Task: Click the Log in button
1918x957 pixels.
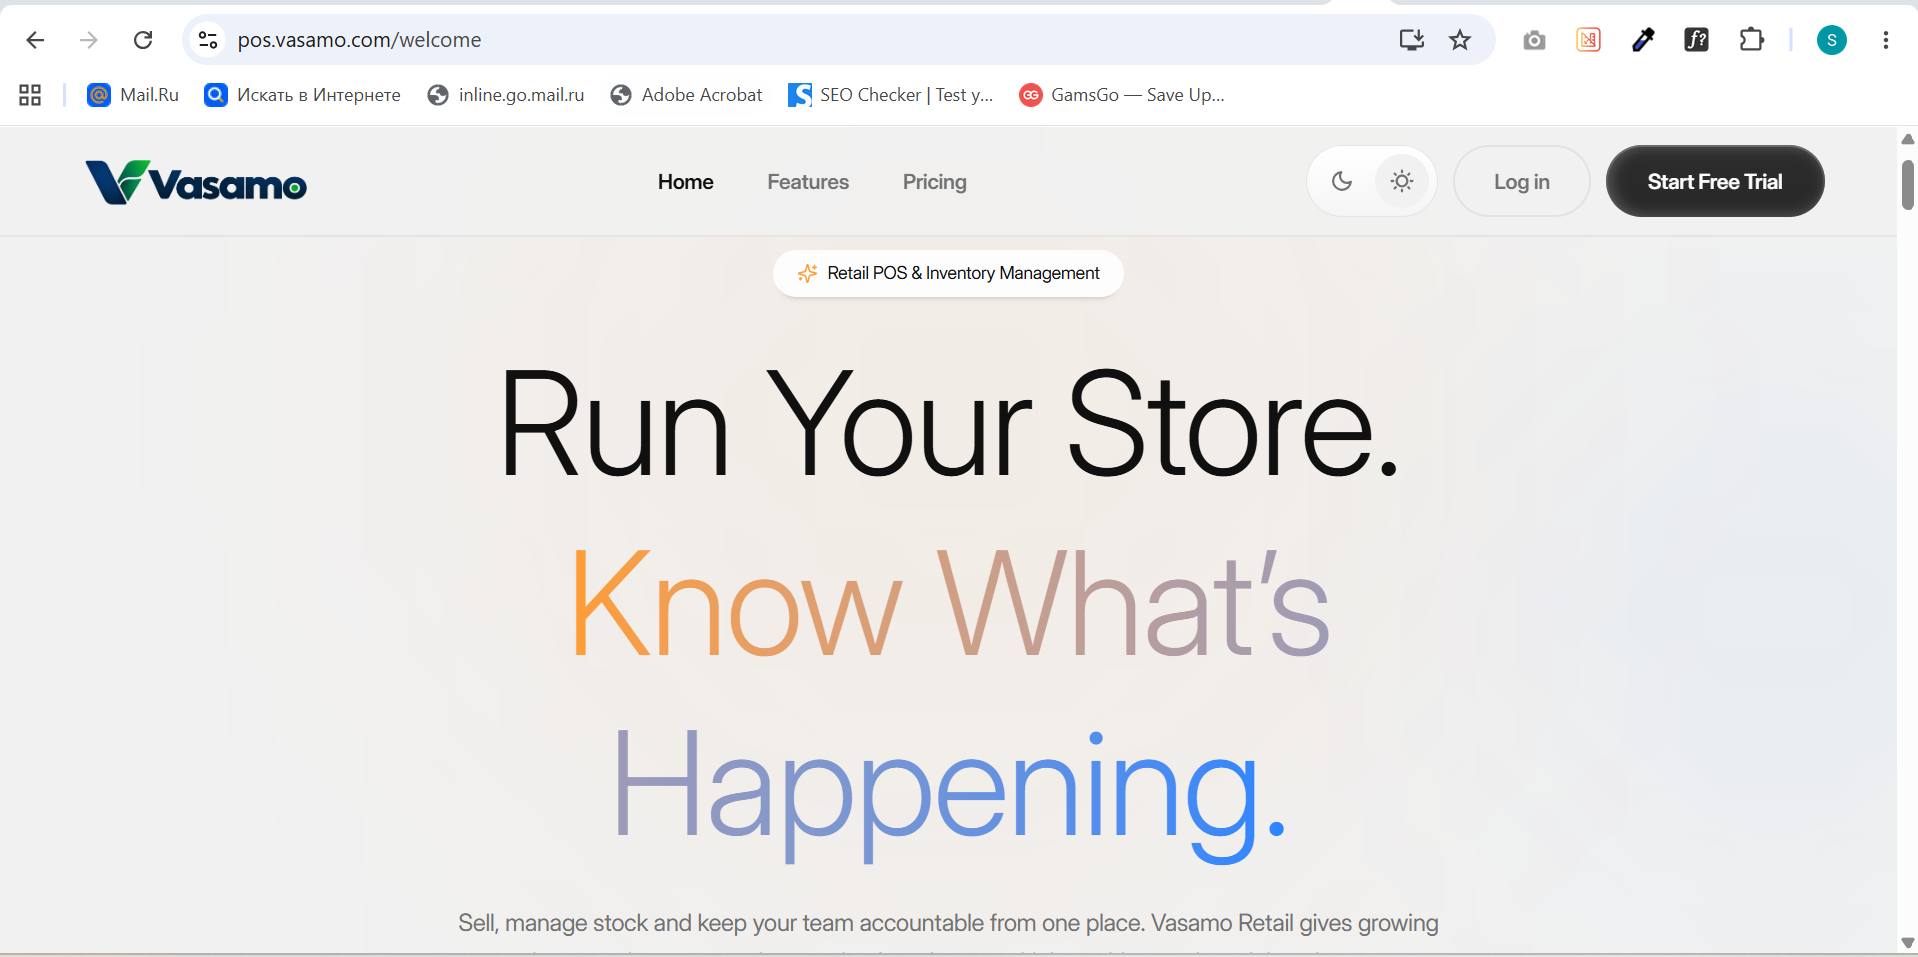Action: [1521, 181]
